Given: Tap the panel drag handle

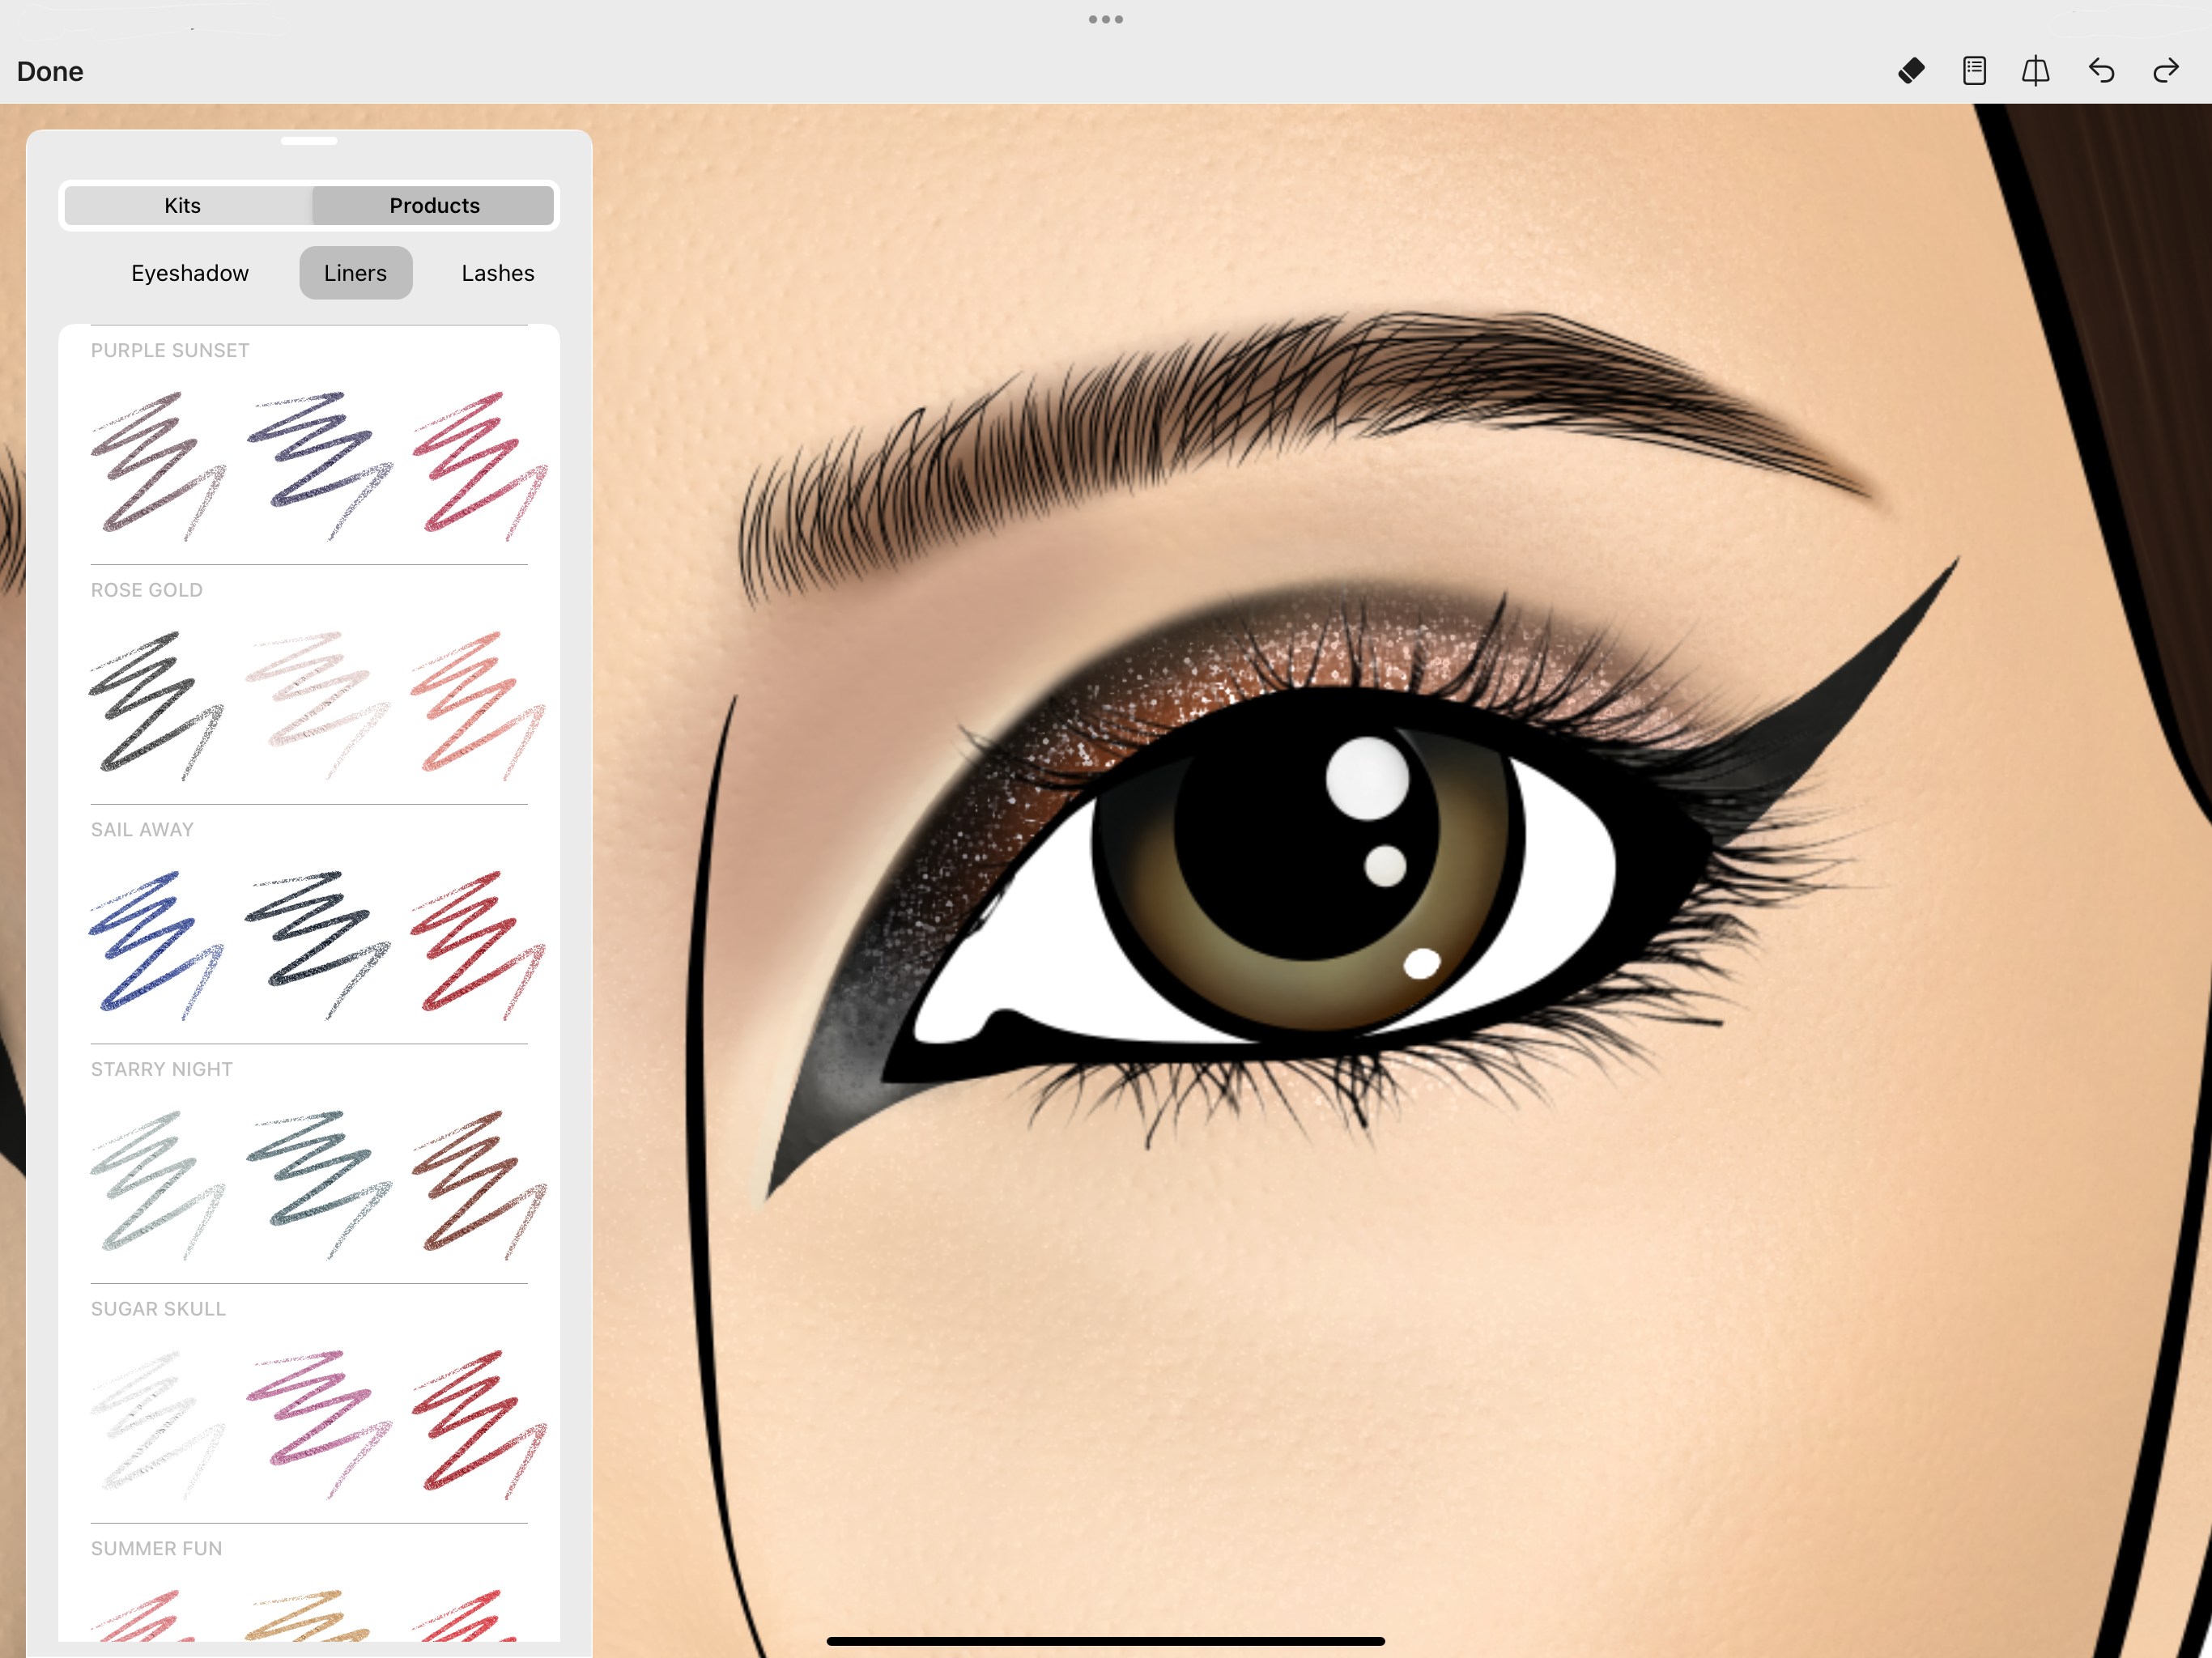Looking at the screenshot, I should pyautogui.click(x=309, y=141).
